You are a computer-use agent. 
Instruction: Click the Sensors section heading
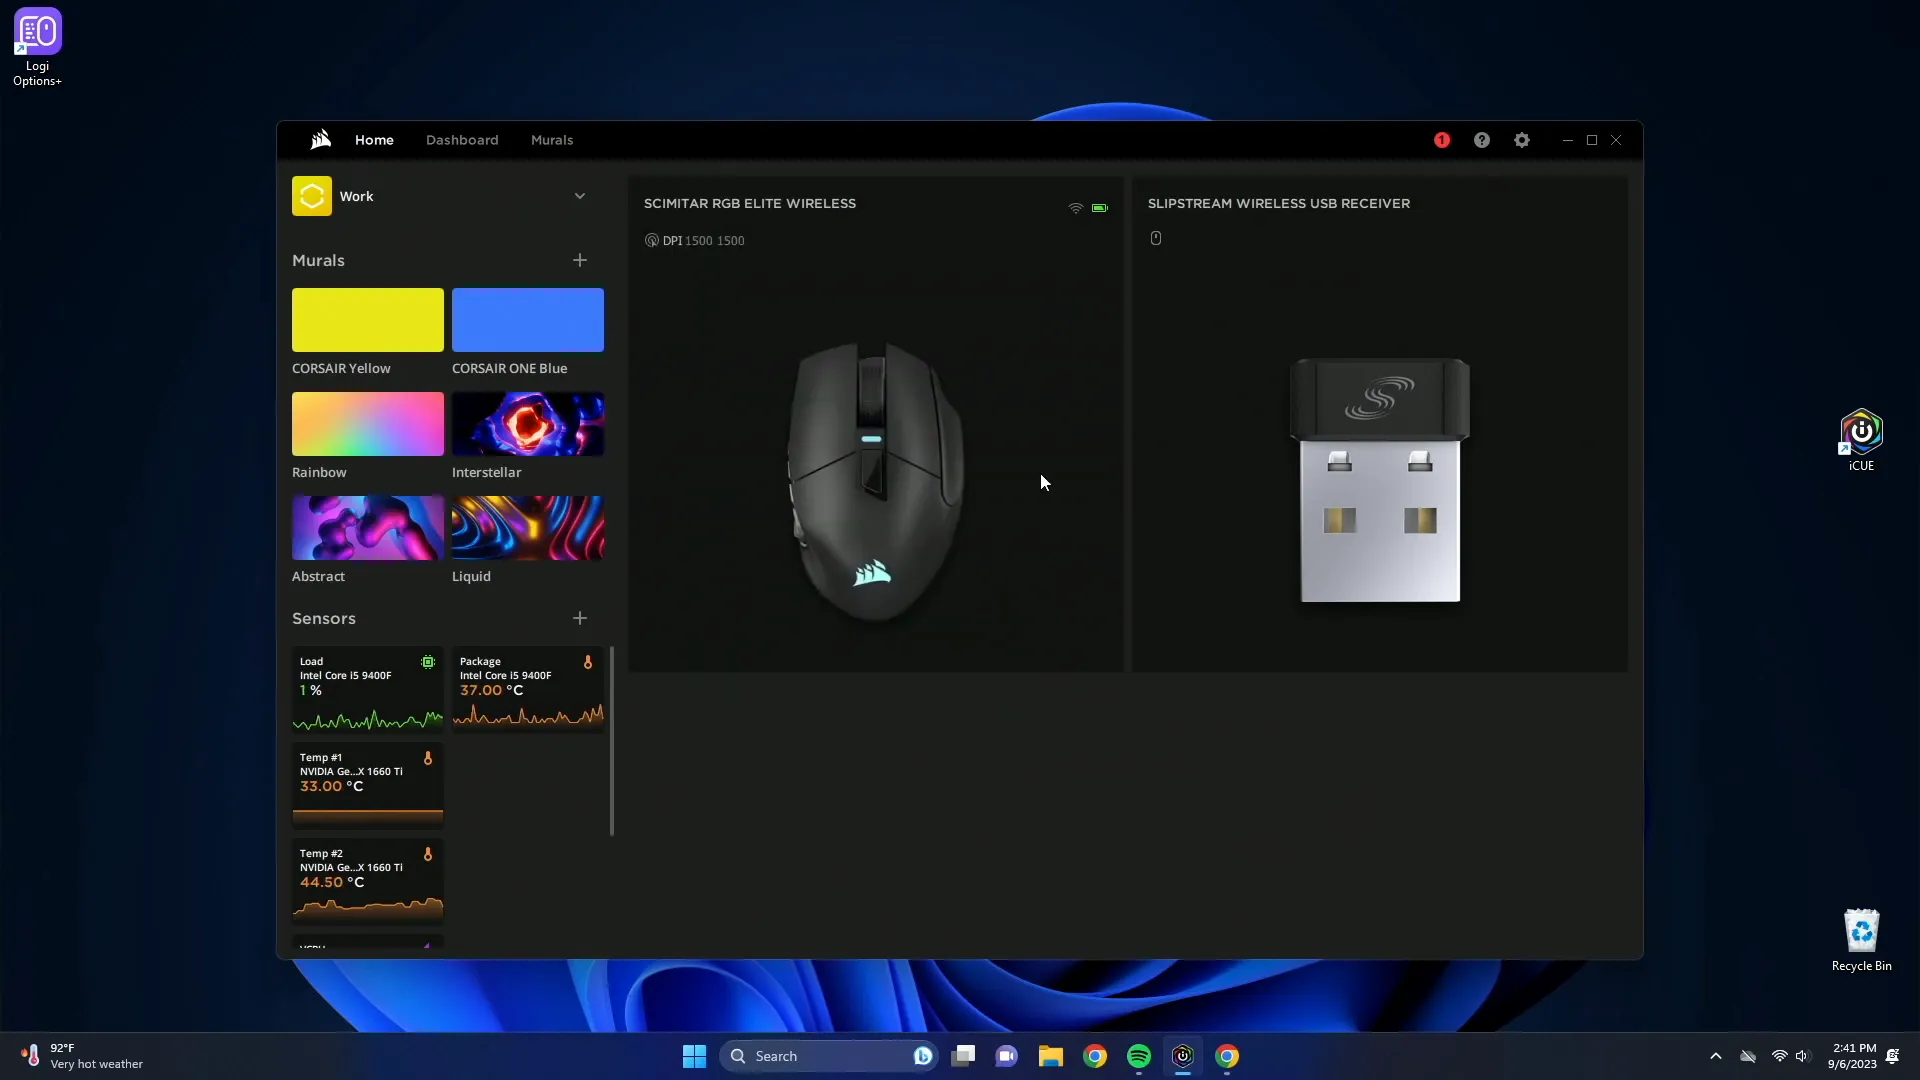pyautogui.click(x=324, y=618)
